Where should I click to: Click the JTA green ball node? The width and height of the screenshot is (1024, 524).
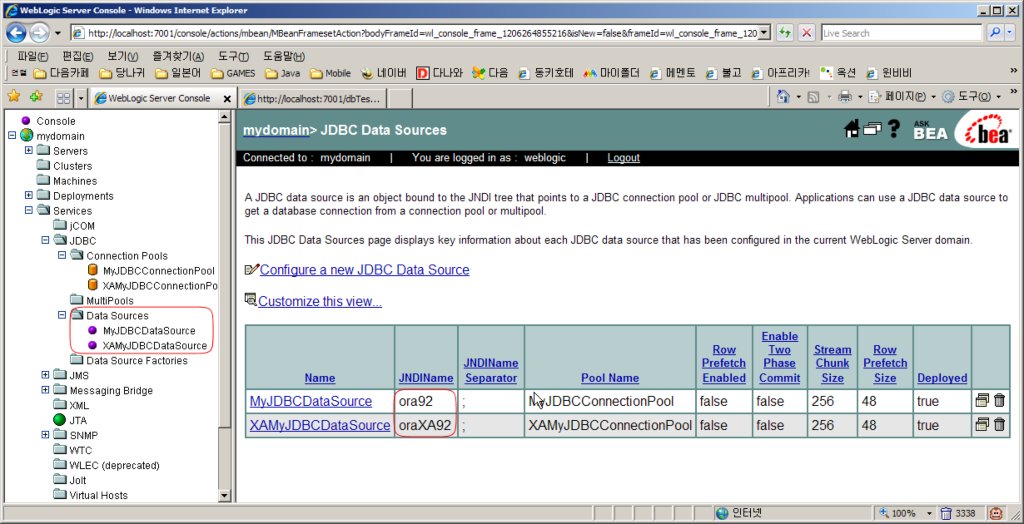click(x=59, y=420)
